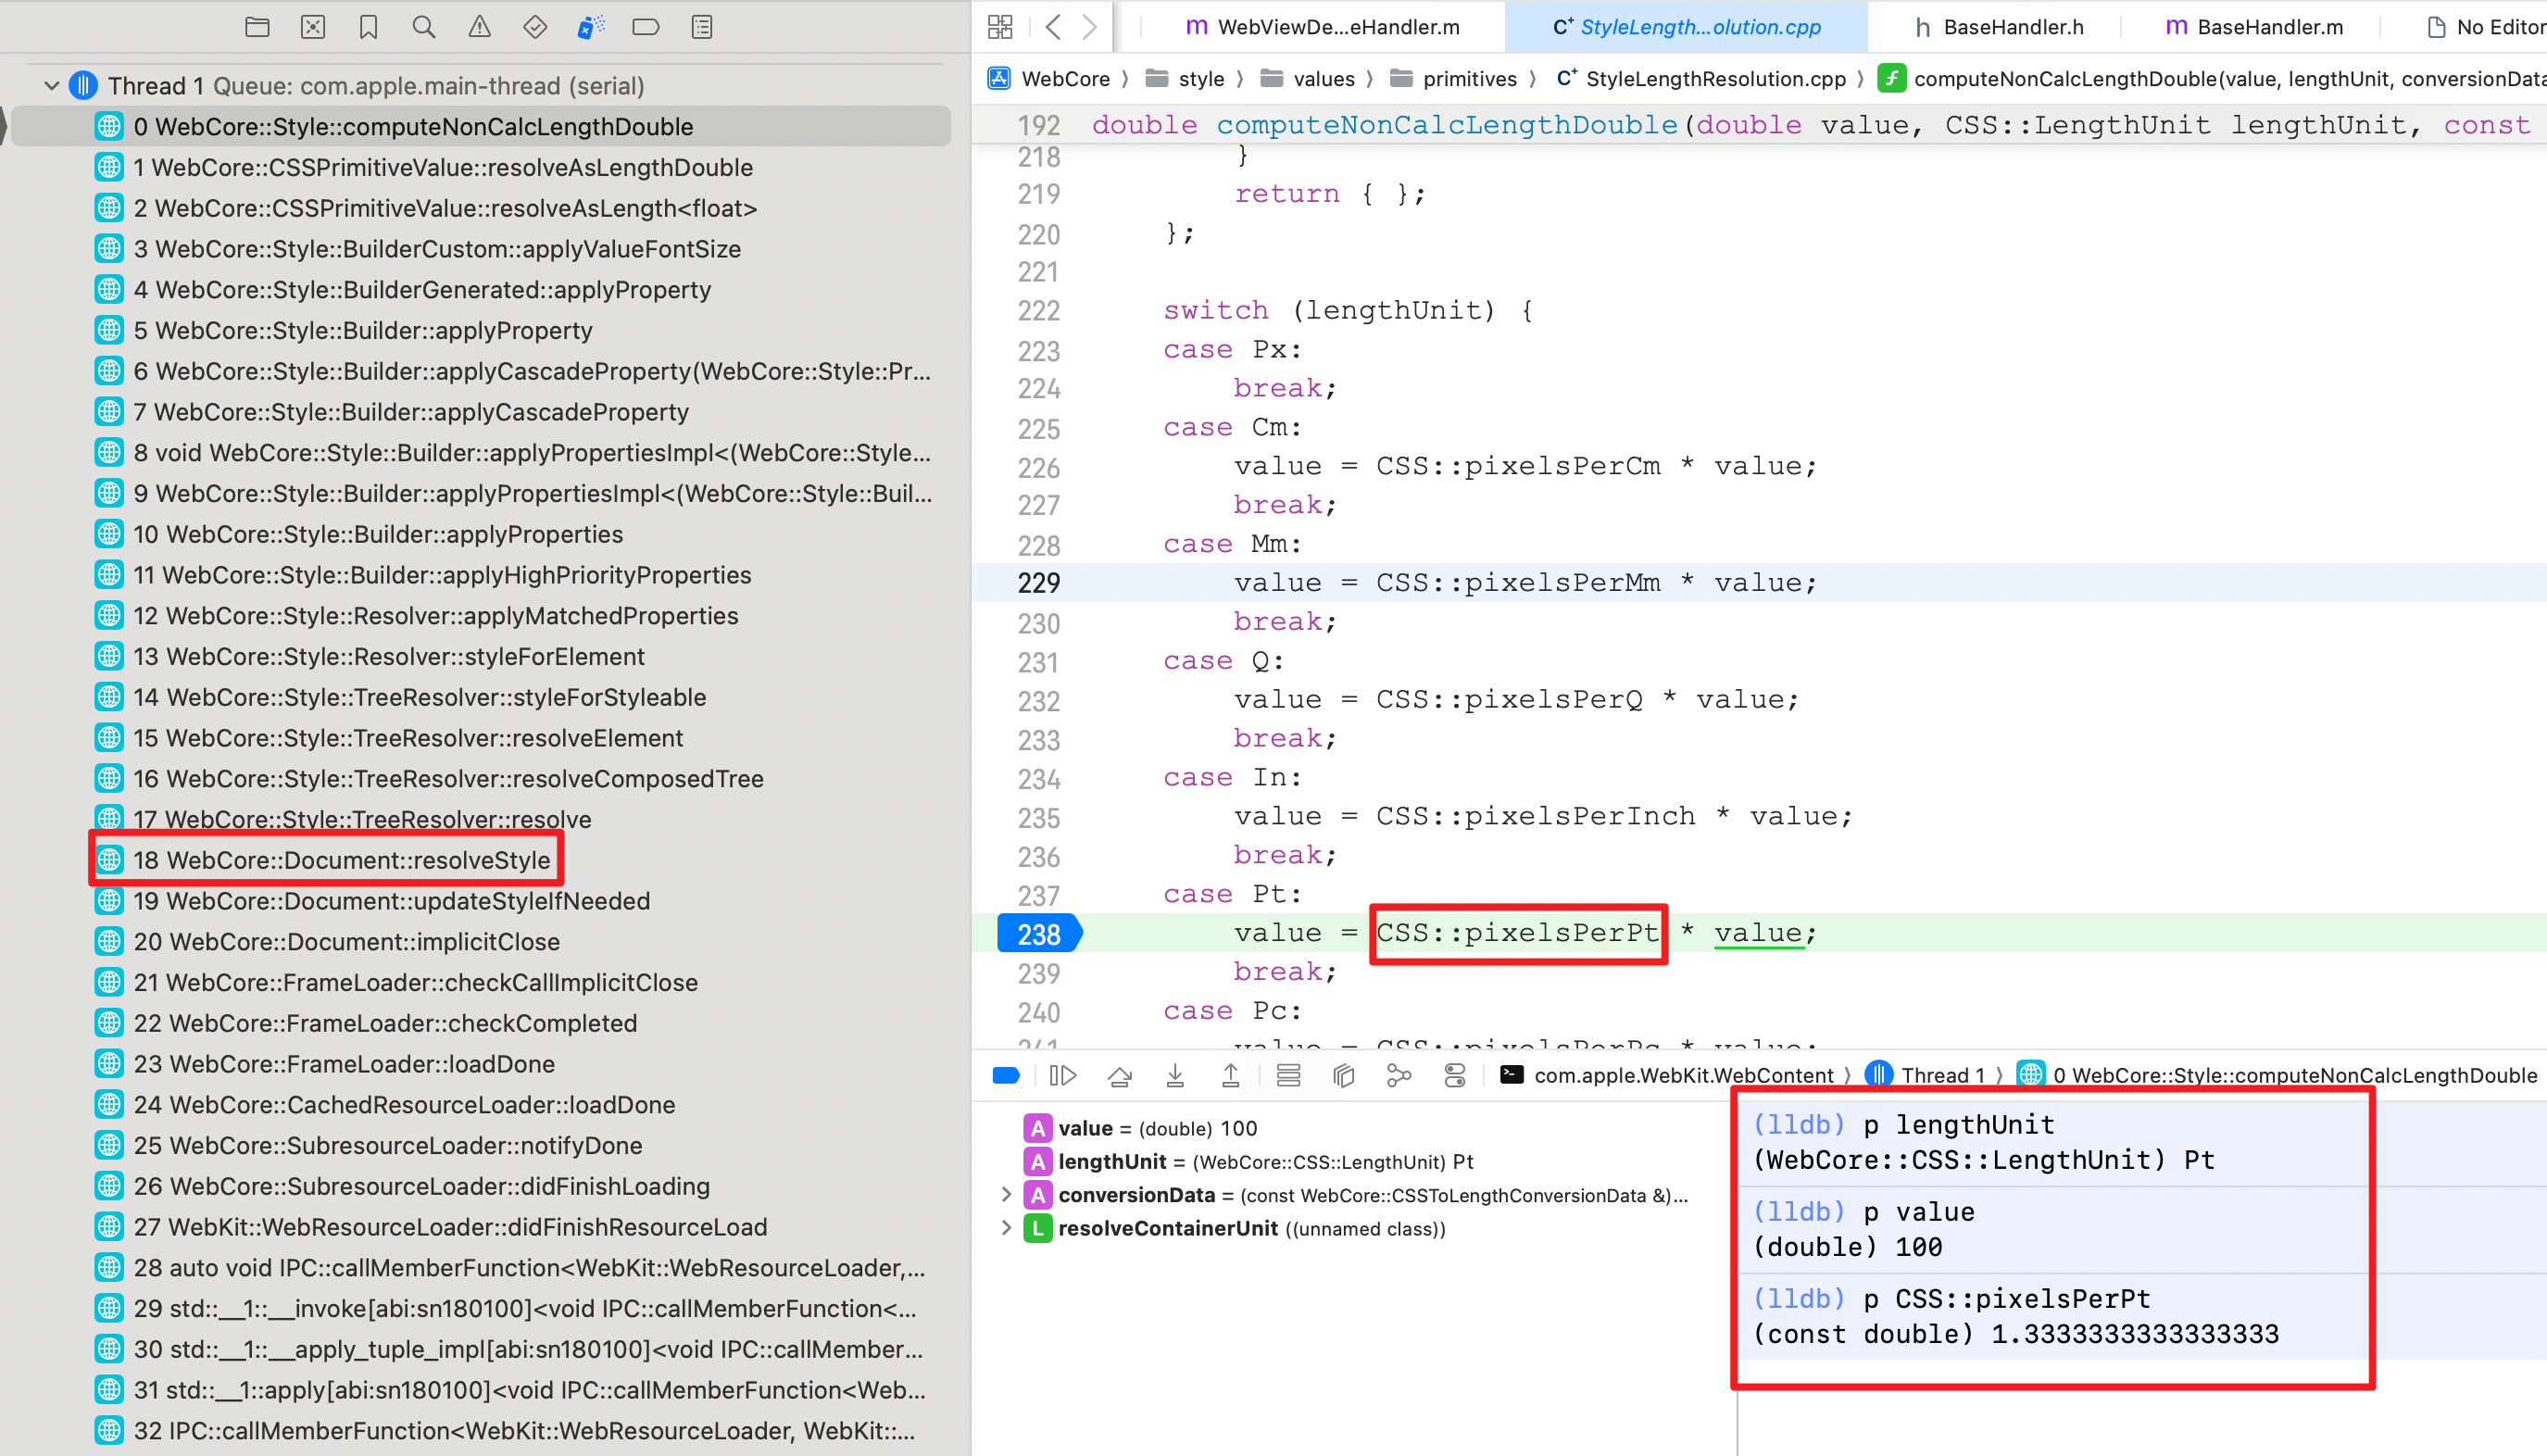
Task: Activate the console terminal icon
Action: pyautogui.click(x=1512, y=1075)
